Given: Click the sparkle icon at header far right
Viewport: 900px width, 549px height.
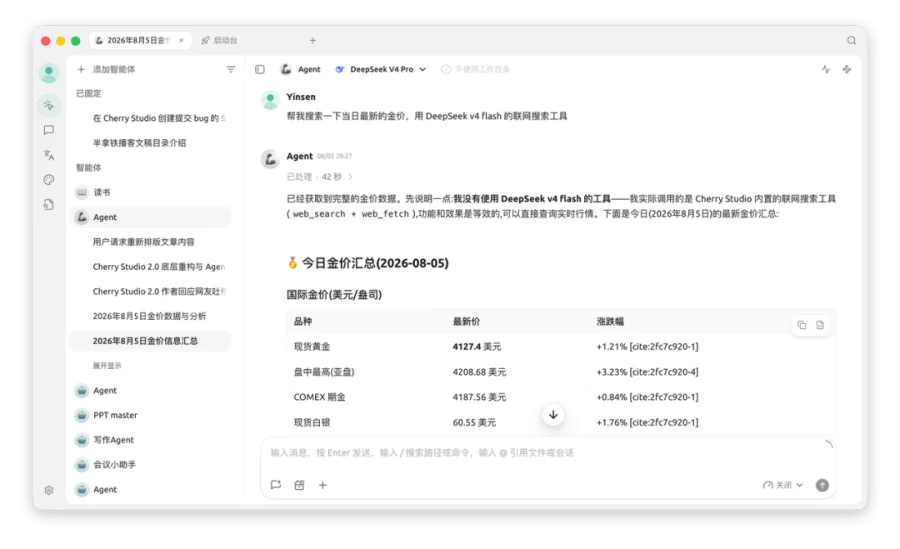Looking at the screenshot, I should [847, 69].
